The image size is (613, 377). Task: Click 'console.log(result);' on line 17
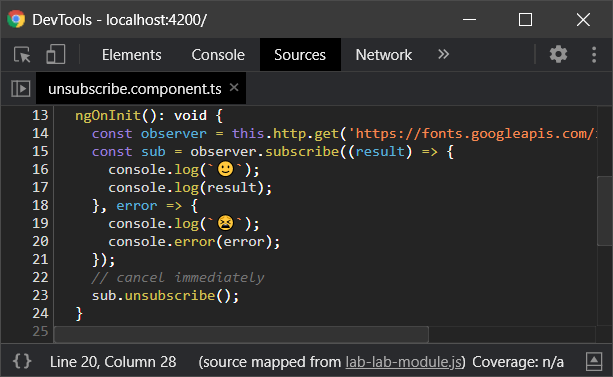tap(190, 188)
